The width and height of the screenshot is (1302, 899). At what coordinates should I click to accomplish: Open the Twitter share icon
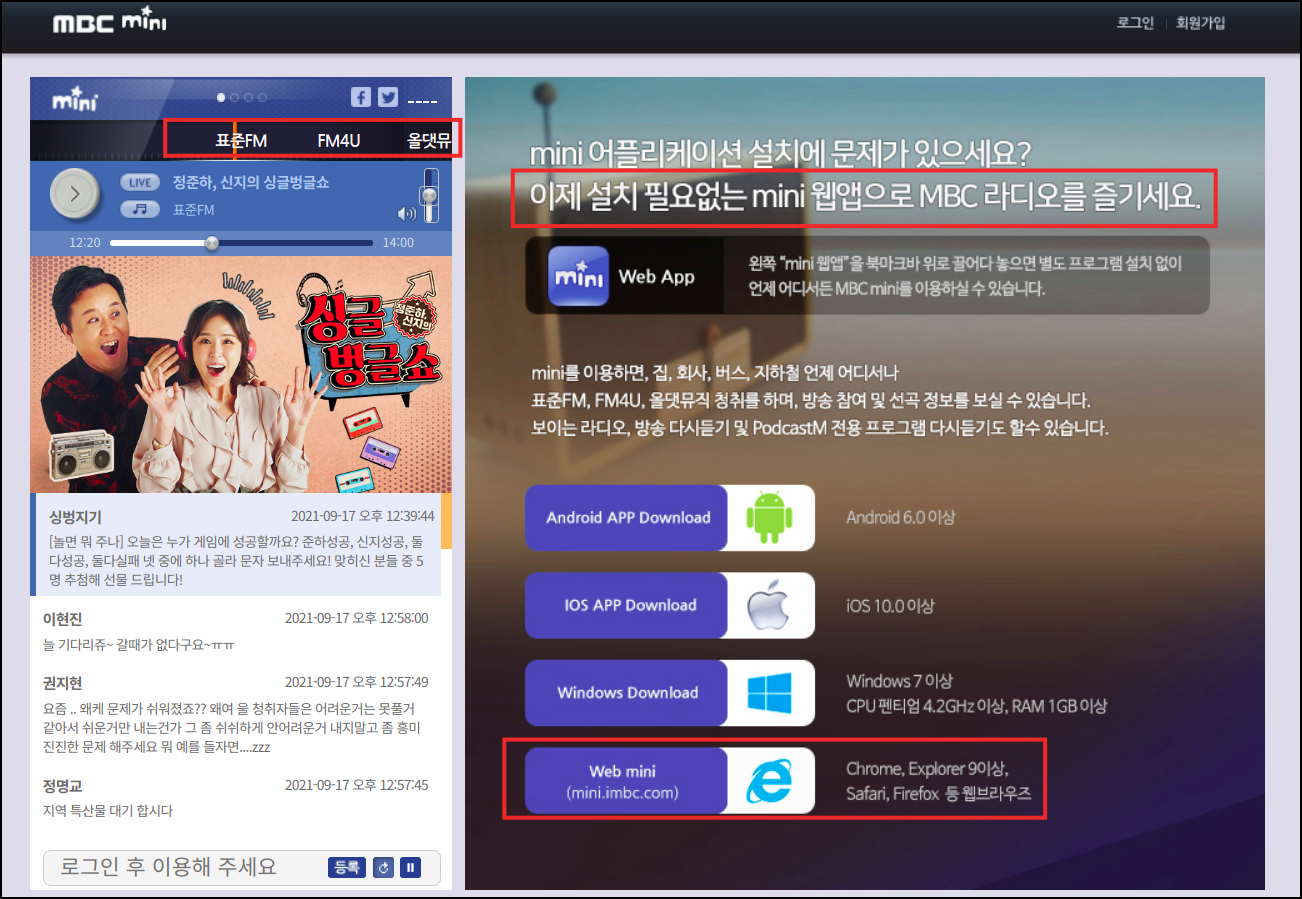388,97
